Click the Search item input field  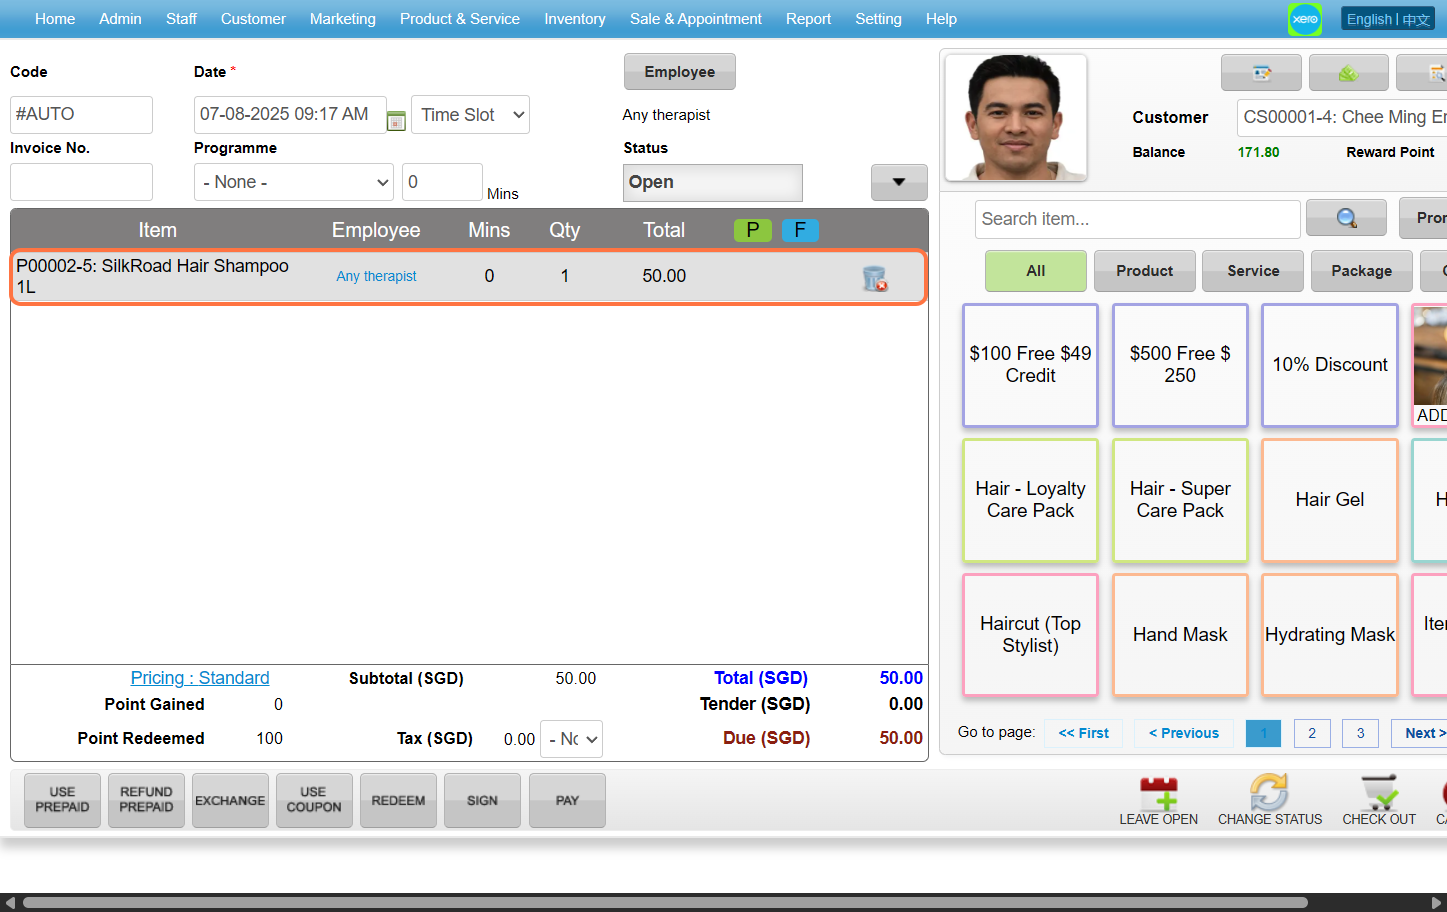tap(1137, 219)
